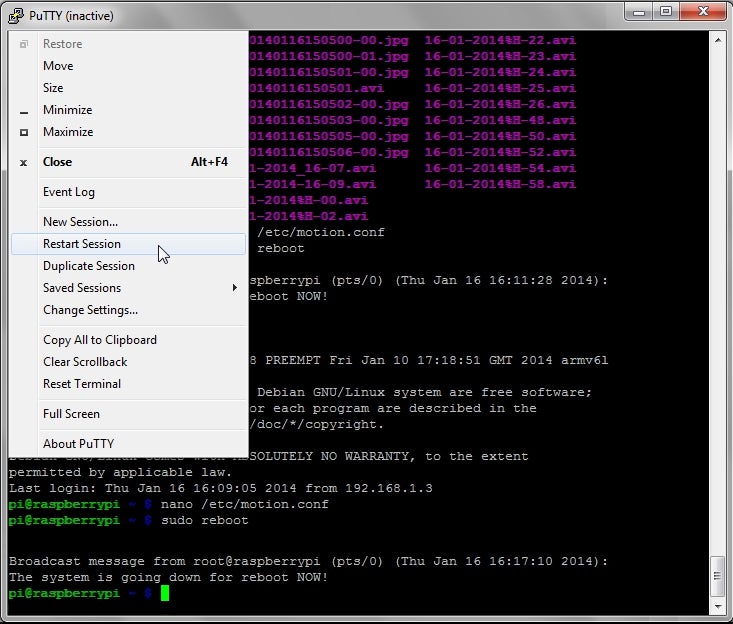The height and width of the screenshot is (624, 733).
Task: Click the terminal scrollbar down arrow
Action: tap(718, 607)
